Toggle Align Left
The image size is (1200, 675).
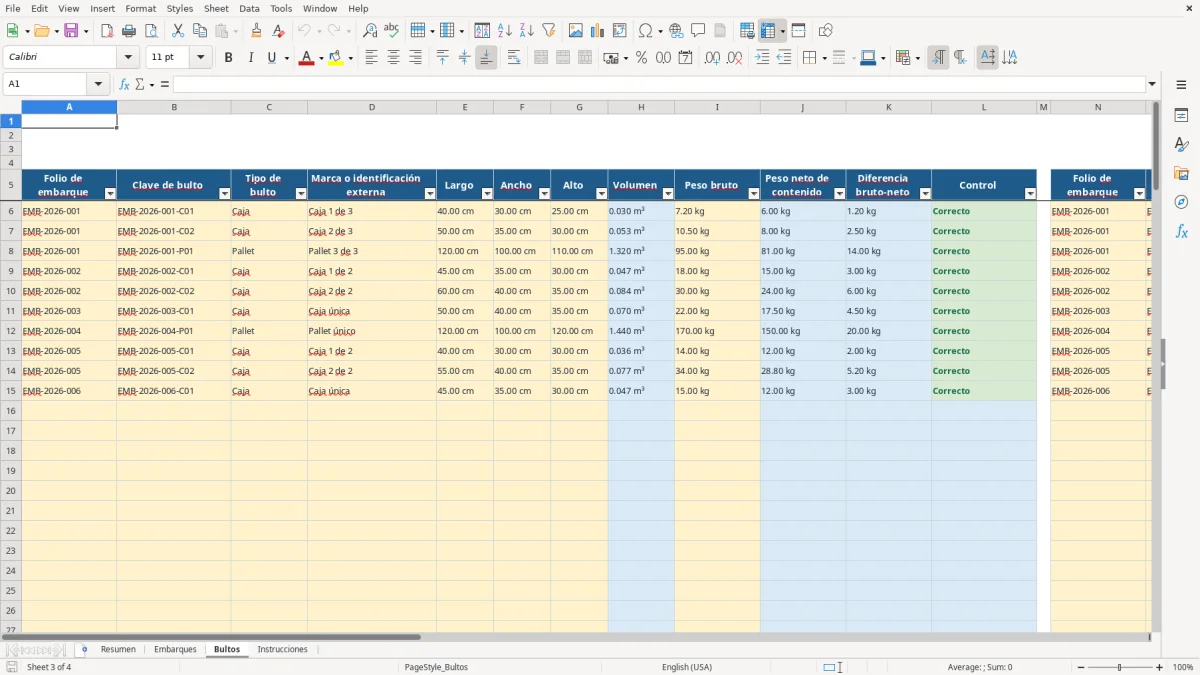tap(372, 58)
